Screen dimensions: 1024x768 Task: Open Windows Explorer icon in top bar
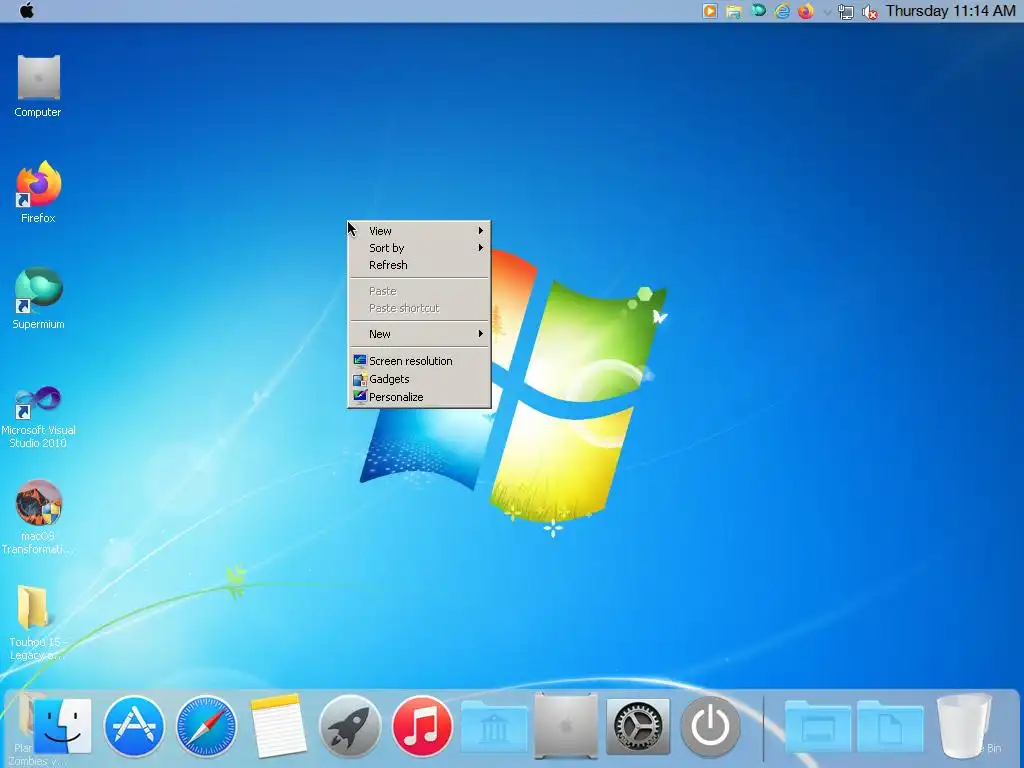click(734, 11)
